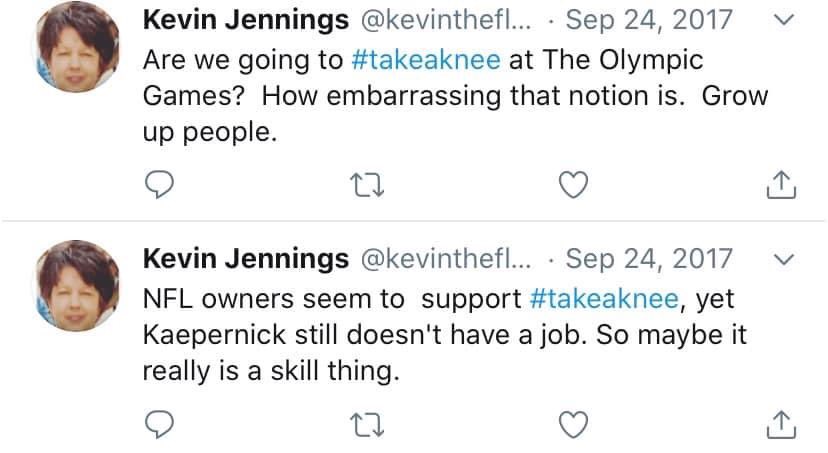828x453 pixels.
Task: Retweet the Olympic Games tweet
Action: (368, 185)
